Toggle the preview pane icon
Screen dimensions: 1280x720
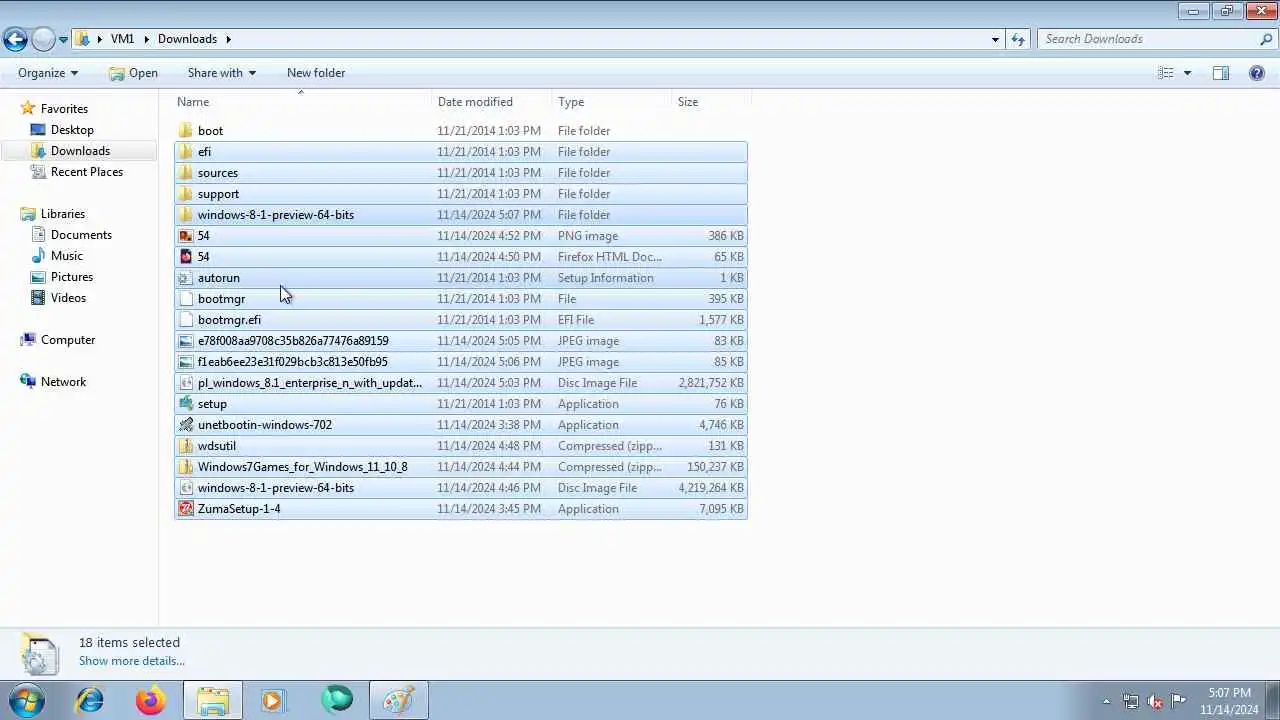(1221, 73)
